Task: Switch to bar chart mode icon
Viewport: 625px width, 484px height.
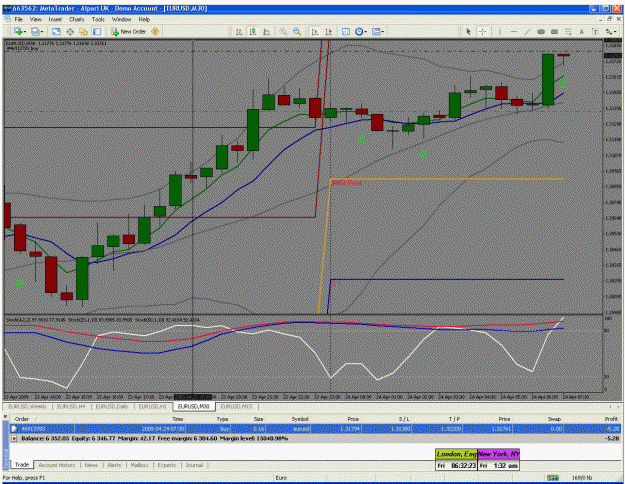Action: point(239,31)
